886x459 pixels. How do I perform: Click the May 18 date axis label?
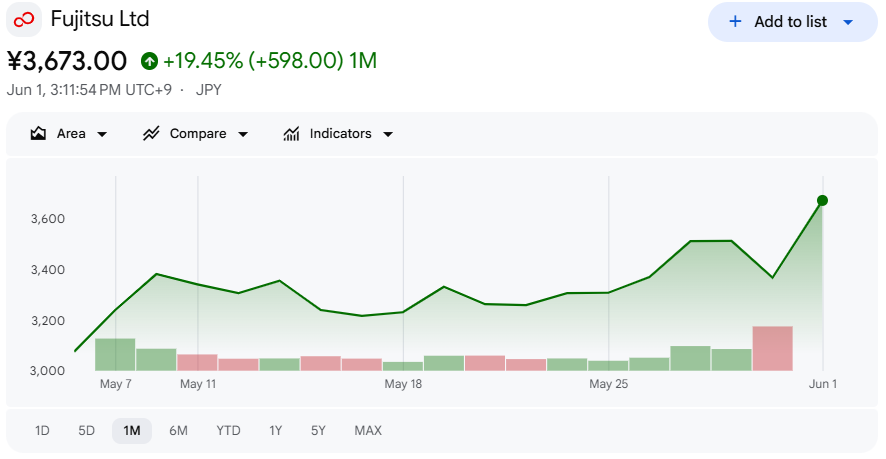(x=403, y=384)
